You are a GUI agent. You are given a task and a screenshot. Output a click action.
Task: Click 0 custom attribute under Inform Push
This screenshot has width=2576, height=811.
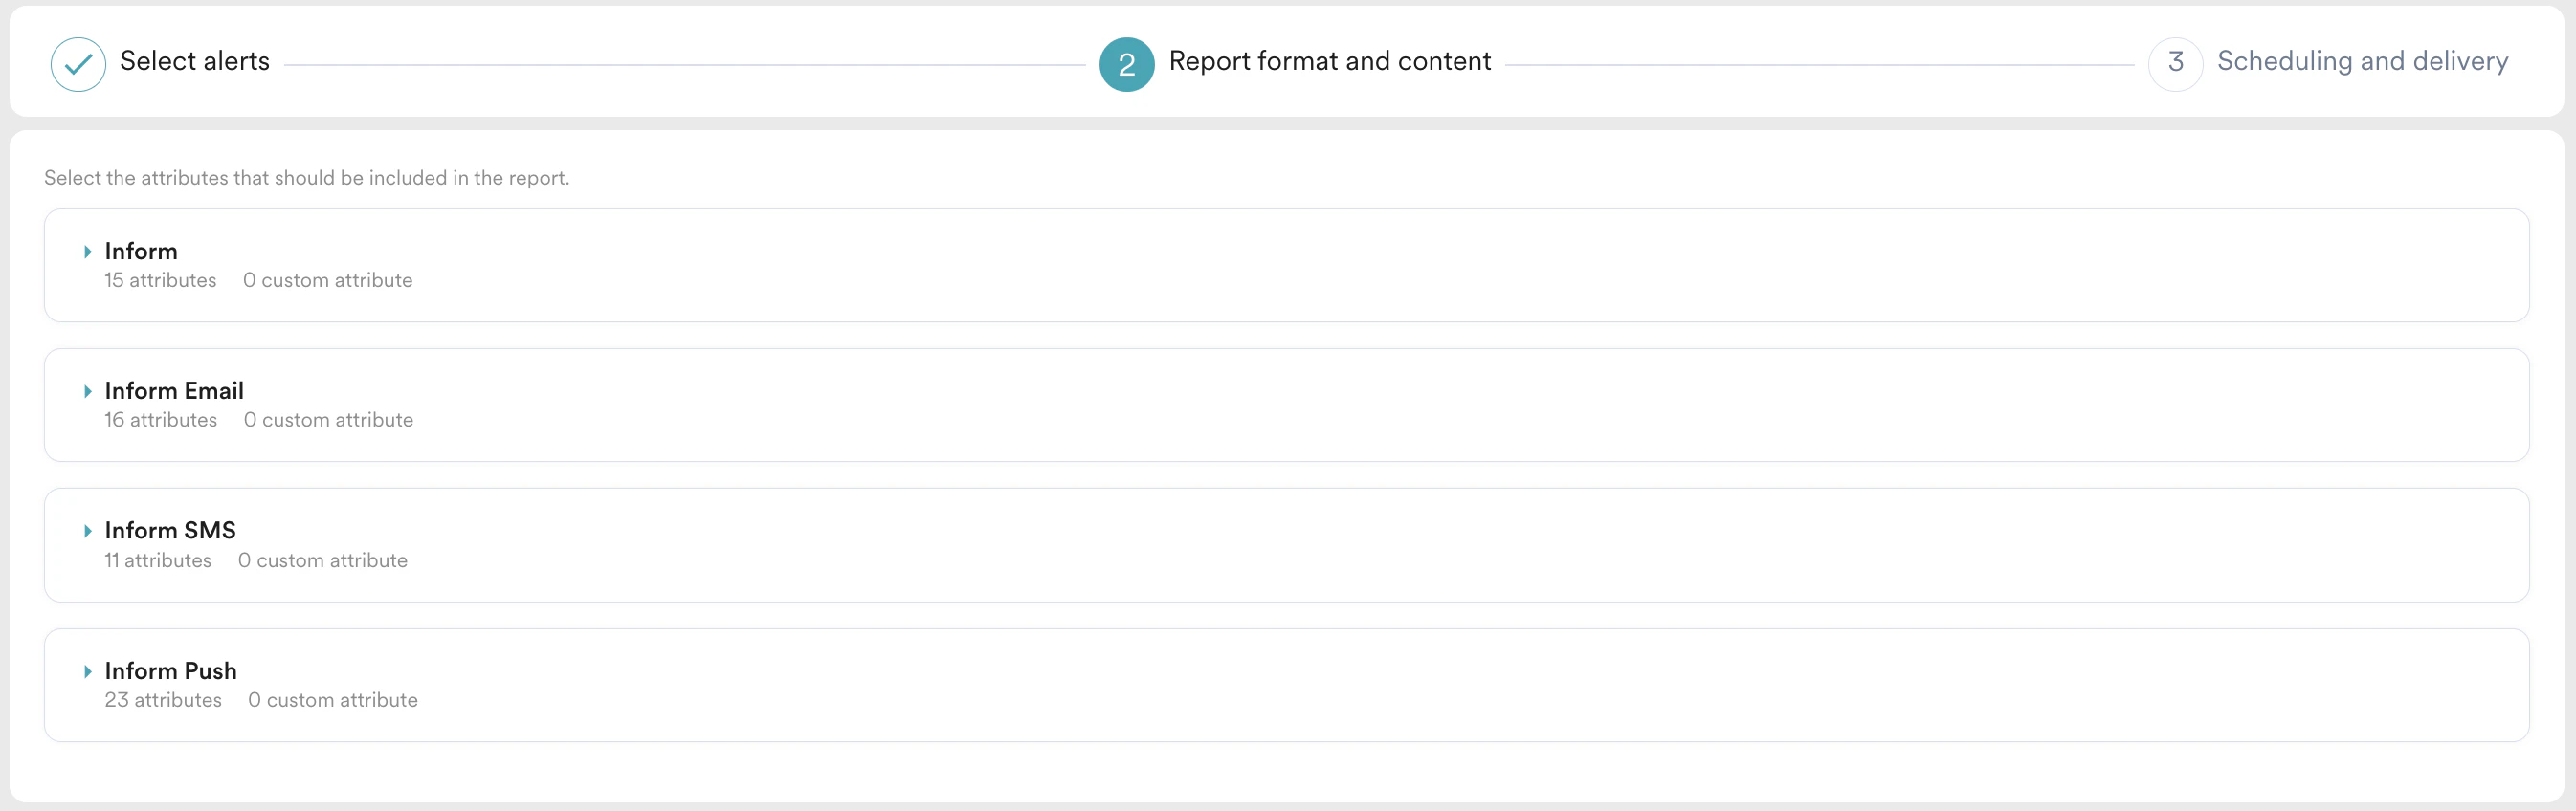tap(333, 700)
